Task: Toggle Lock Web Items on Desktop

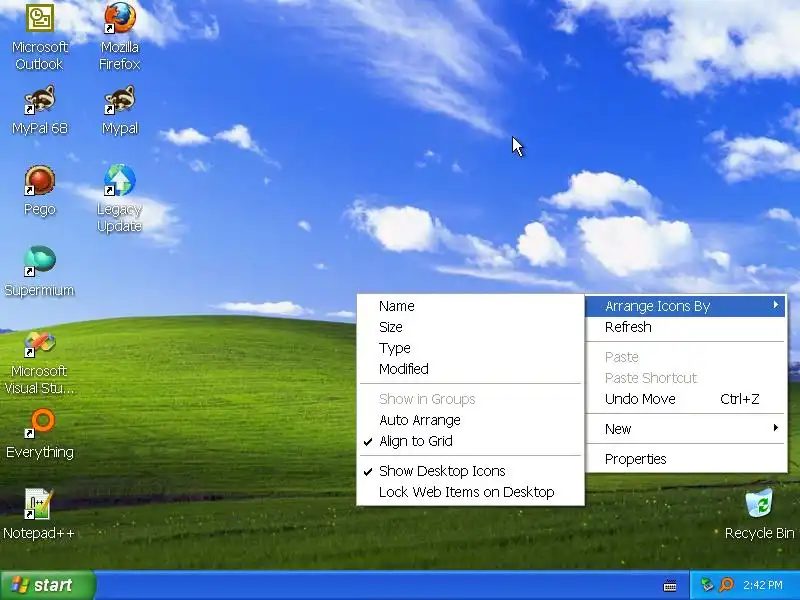Action: tap(470, 492)
